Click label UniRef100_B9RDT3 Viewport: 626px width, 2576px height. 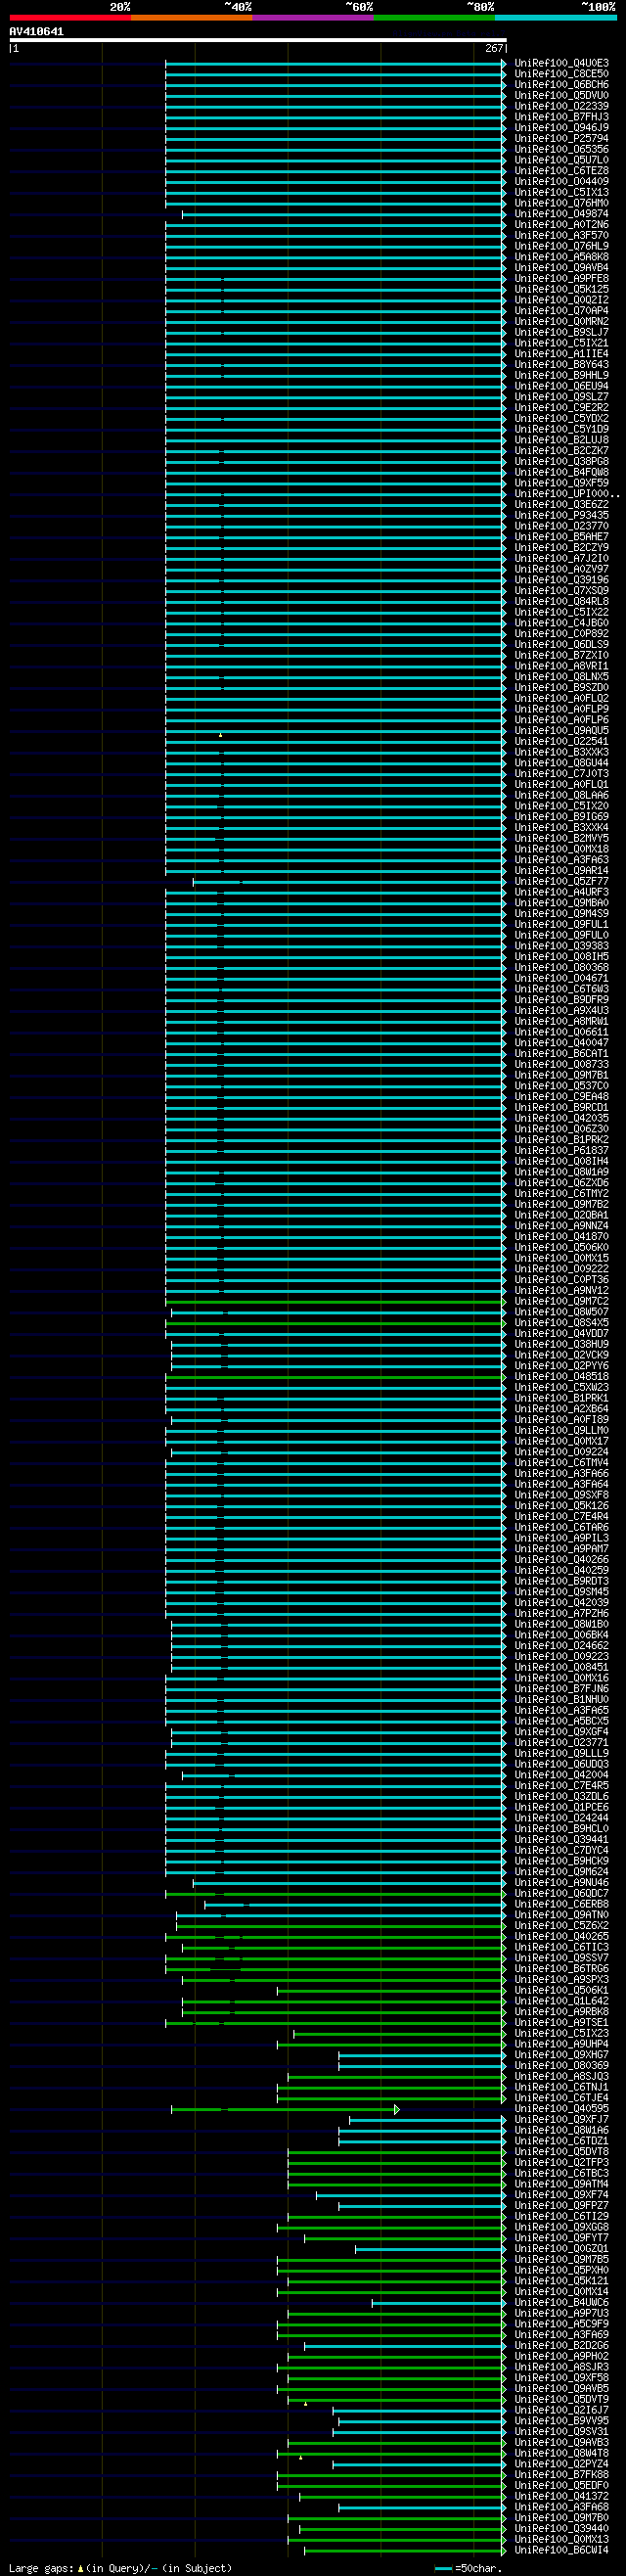561,1581
